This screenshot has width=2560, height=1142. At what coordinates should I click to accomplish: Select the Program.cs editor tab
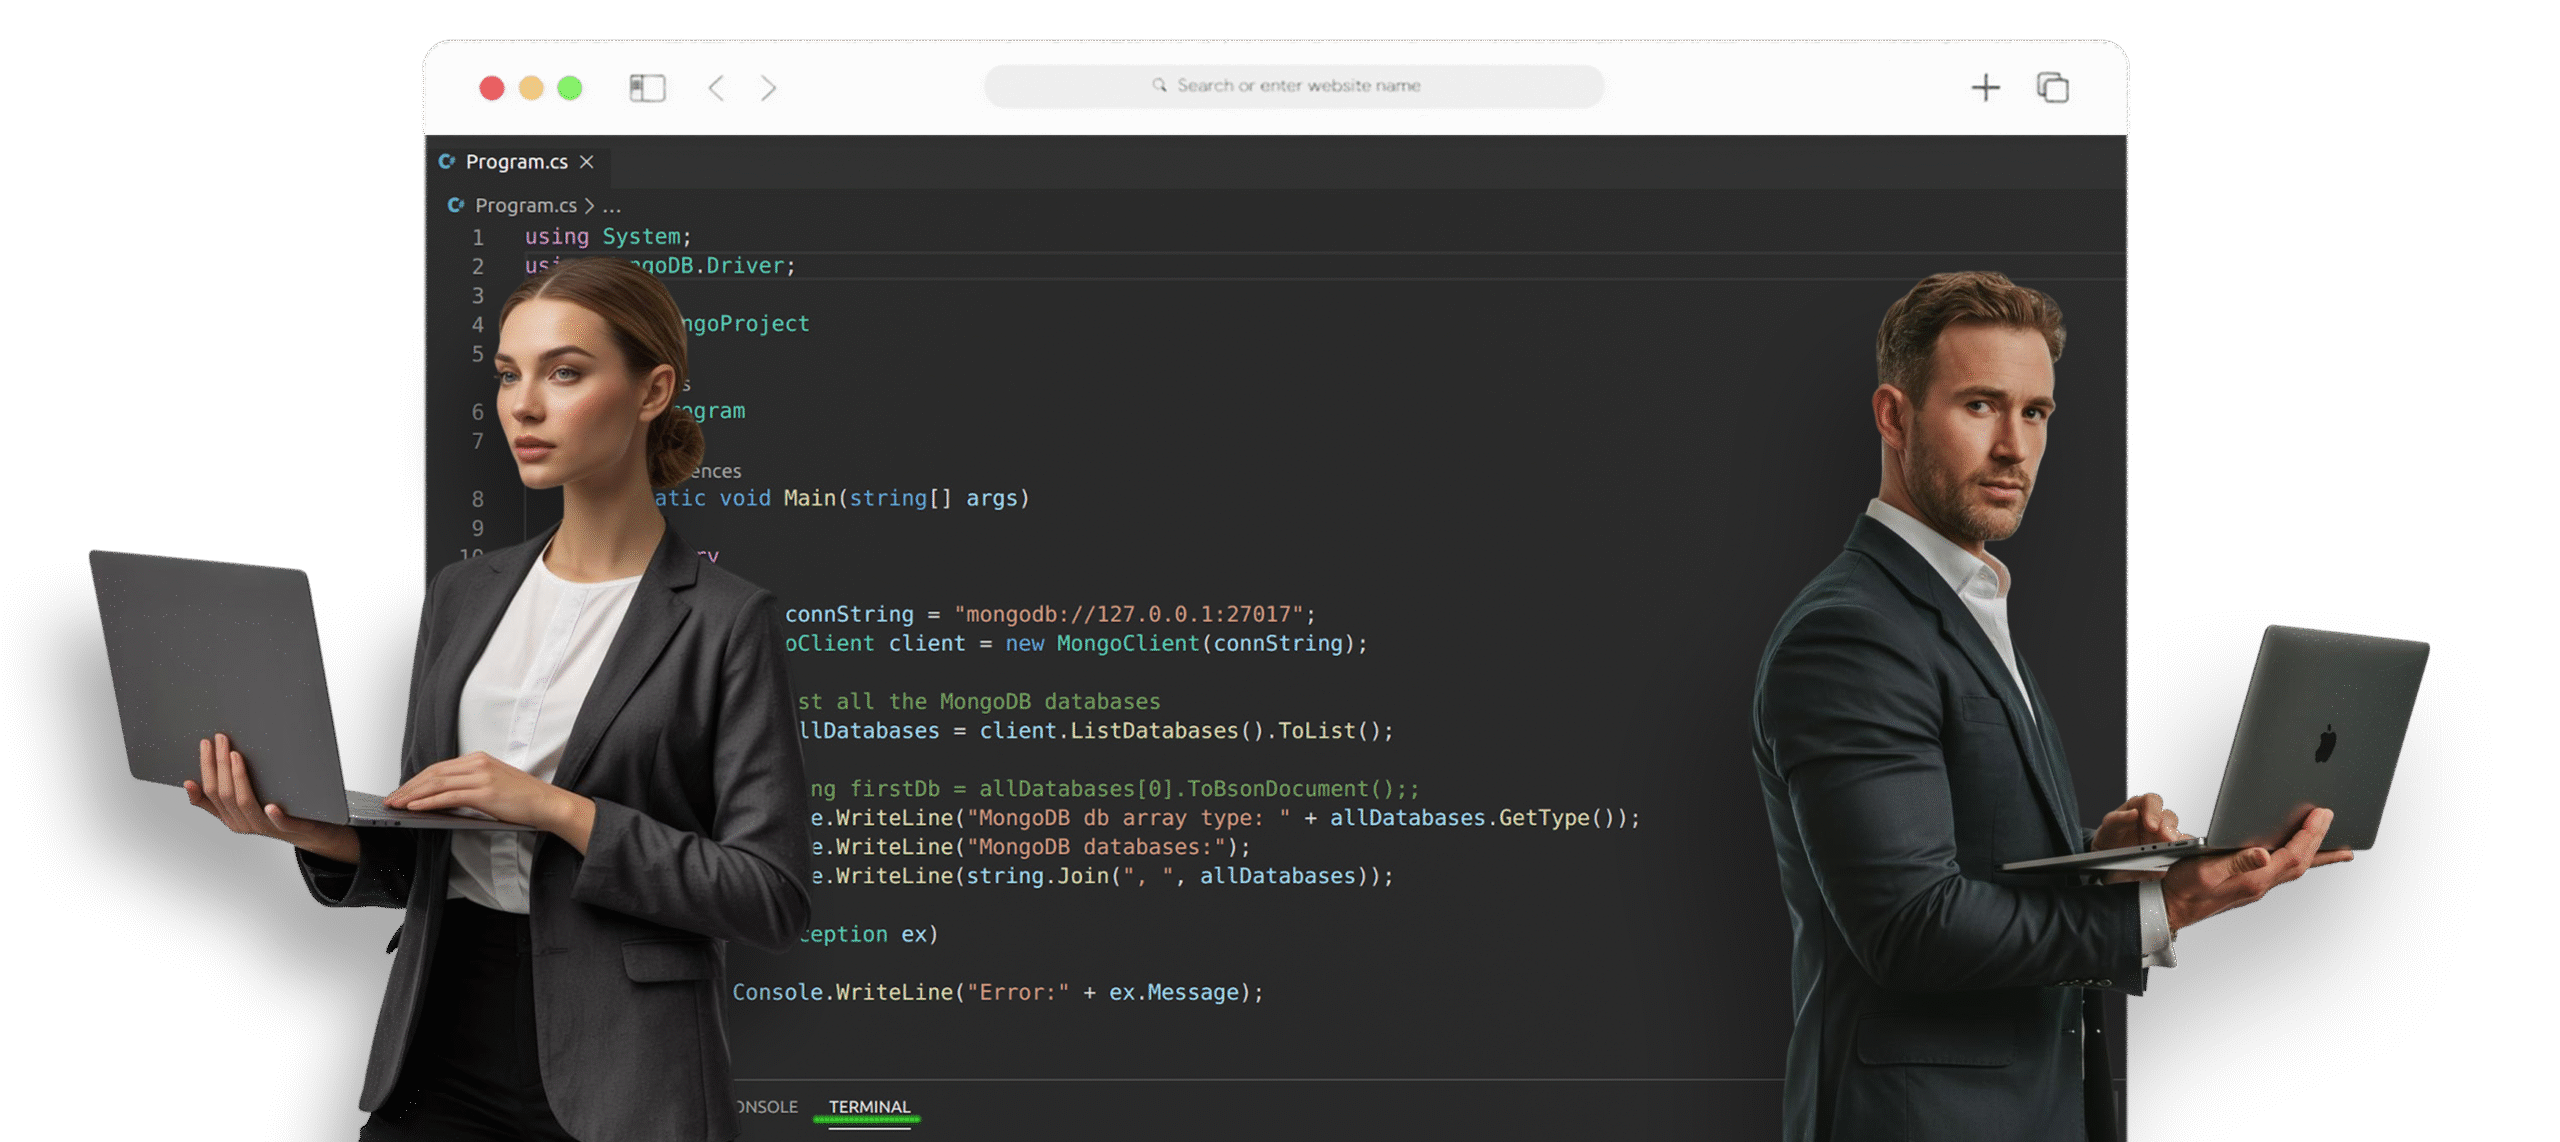516,161
